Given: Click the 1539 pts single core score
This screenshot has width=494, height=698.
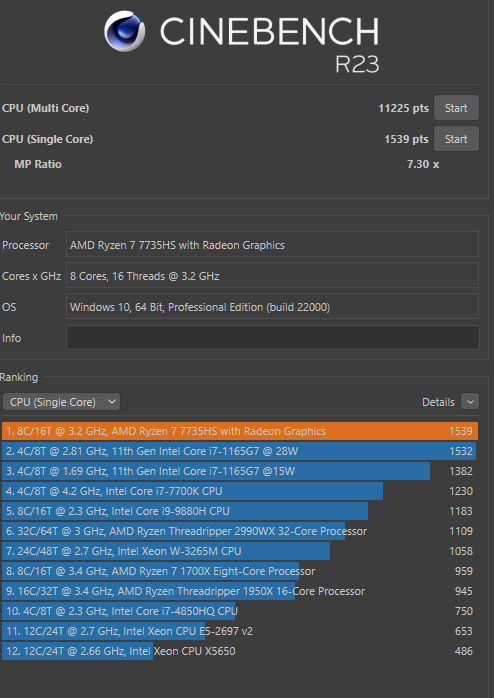Looking at the screenshot, I should (406, 139).
